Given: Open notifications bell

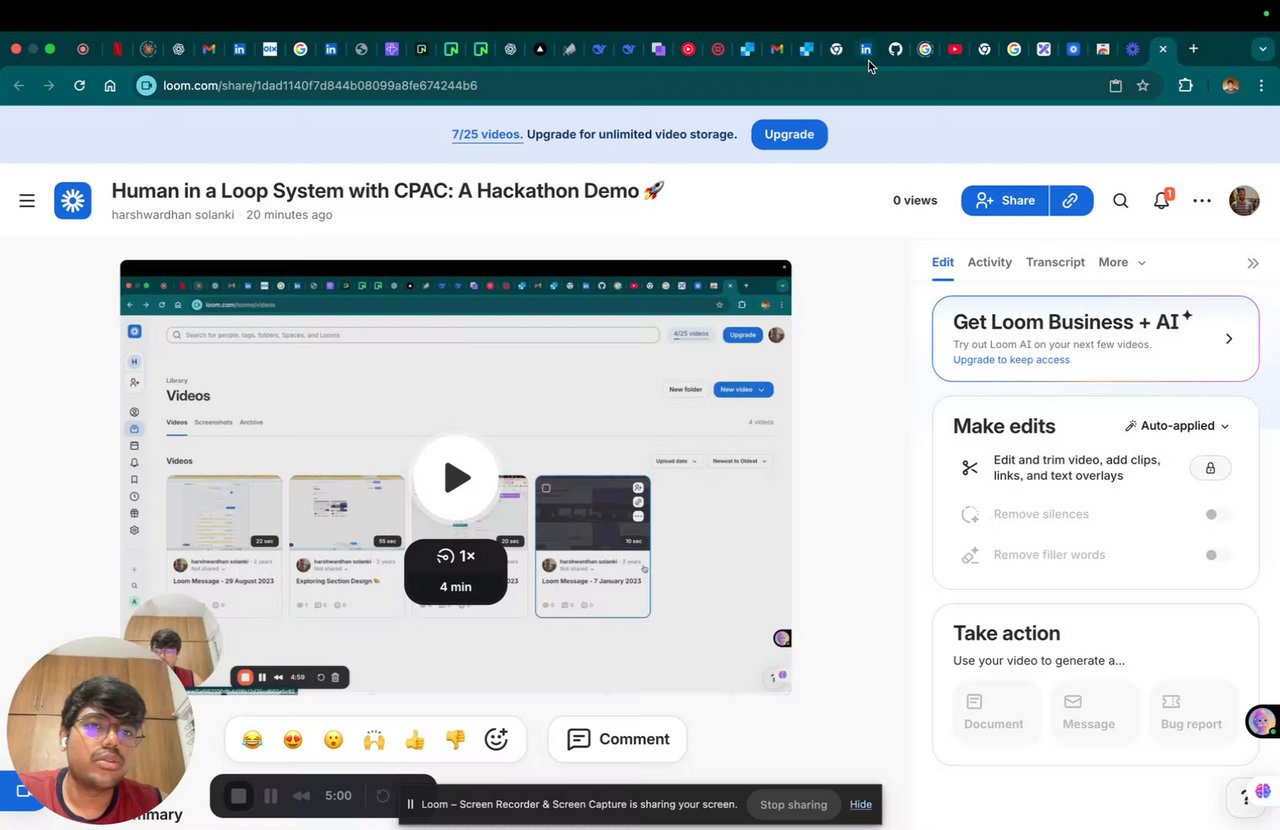Looking at the screenshot, I should click(1162, 201).
